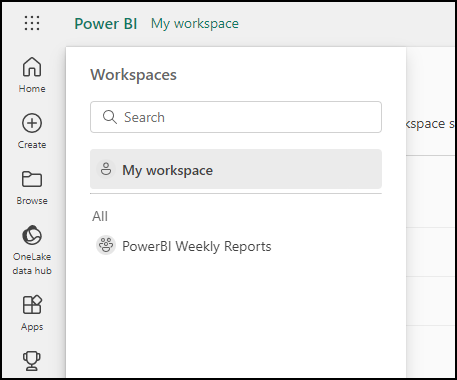Click the PowerBI Weekly Reports group icon
This screenshot has width=457, height=380.
point(106,245)
